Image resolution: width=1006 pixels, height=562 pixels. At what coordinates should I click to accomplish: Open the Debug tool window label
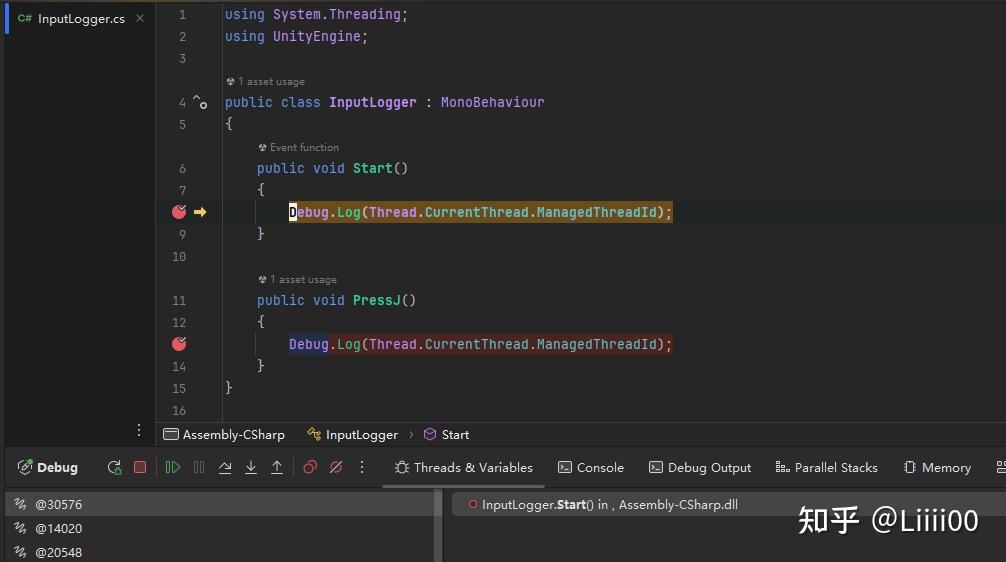coord(48,468)
